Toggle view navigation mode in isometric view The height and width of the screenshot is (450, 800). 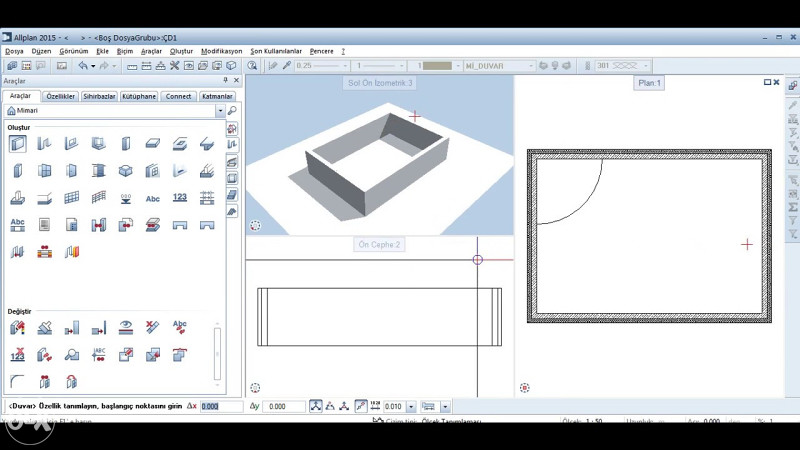point(255,225)
